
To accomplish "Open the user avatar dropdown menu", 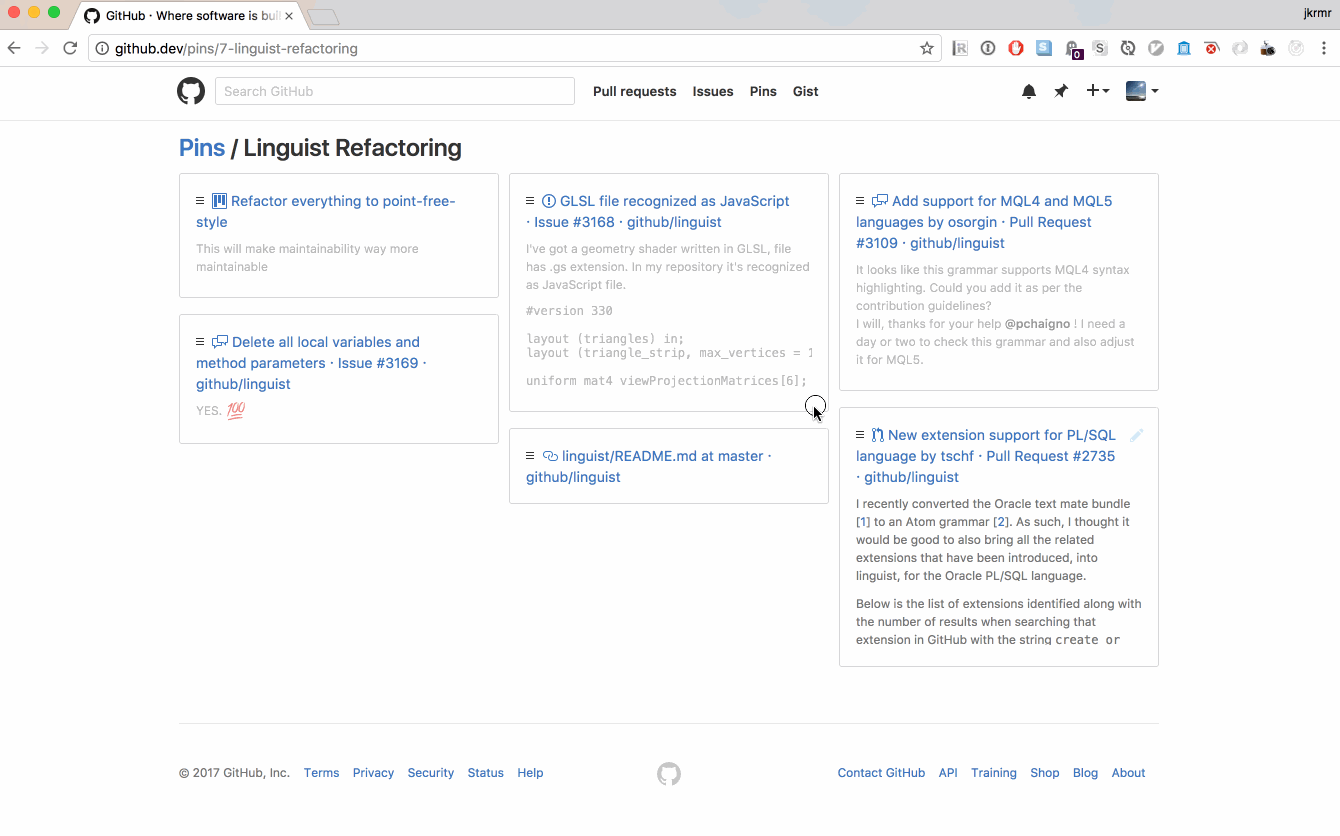I will coord(1142,91).
